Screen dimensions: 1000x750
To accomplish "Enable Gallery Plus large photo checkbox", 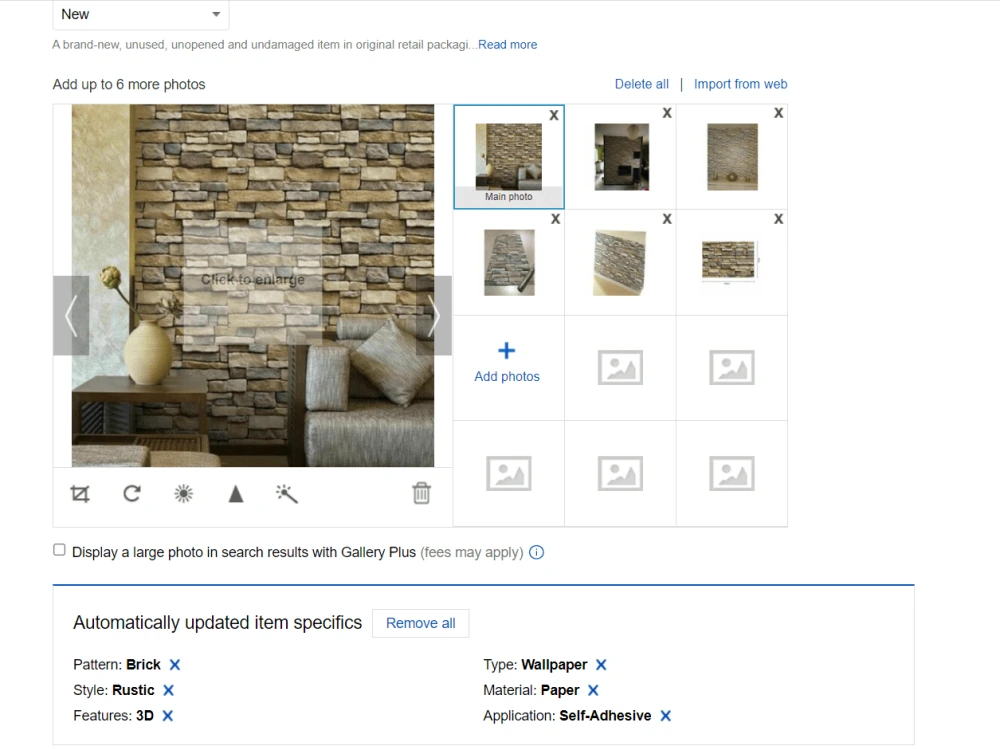I will pos(59,550).
